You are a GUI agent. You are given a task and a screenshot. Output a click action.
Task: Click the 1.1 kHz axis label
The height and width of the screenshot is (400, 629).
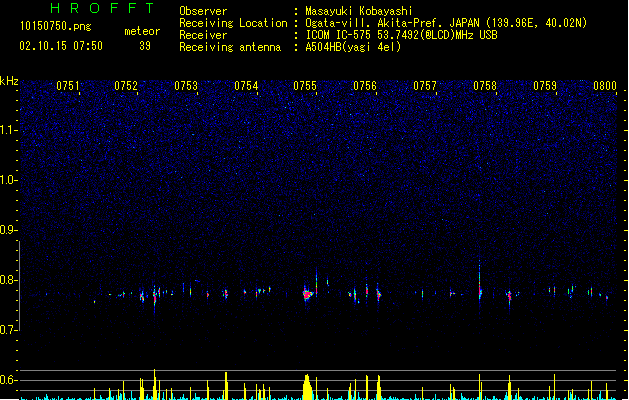[x=8, y=130]
